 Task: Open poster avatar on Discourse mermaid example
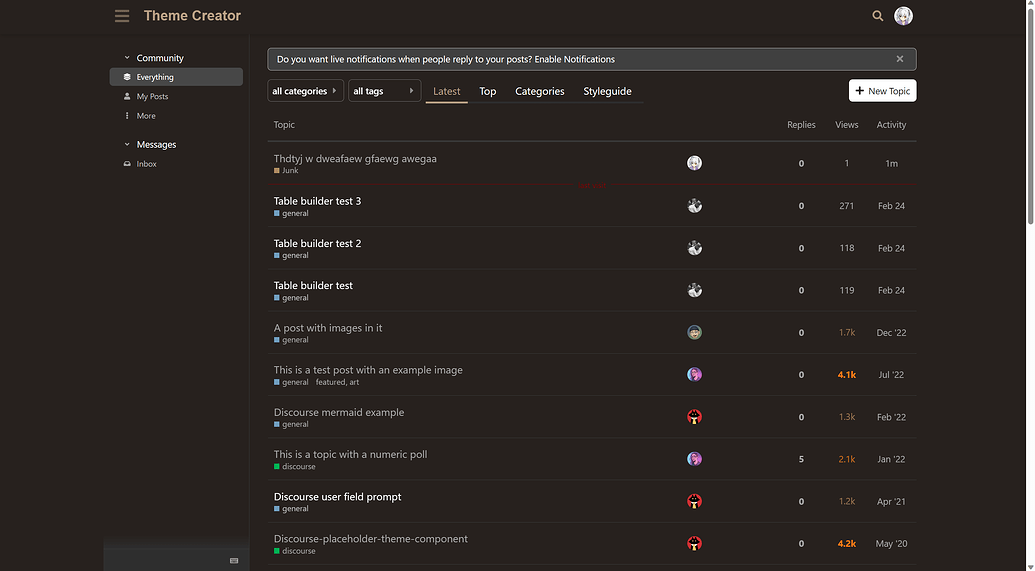coord(694,417)
